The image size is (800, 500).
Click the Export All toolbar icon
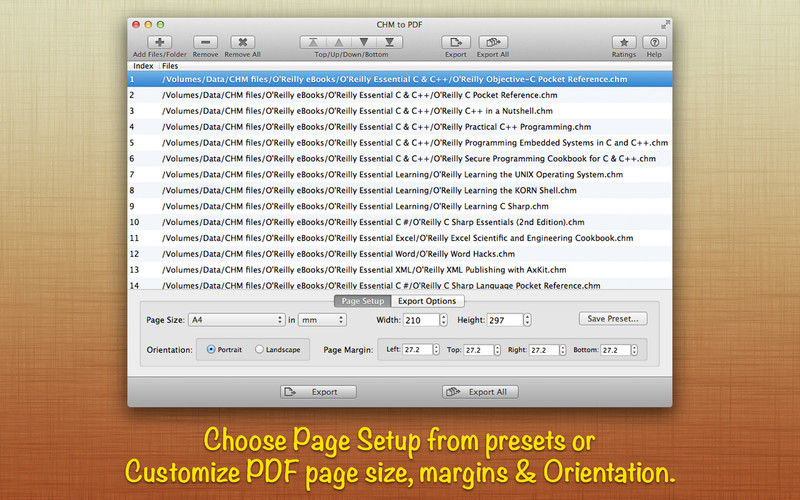[493, 42]
